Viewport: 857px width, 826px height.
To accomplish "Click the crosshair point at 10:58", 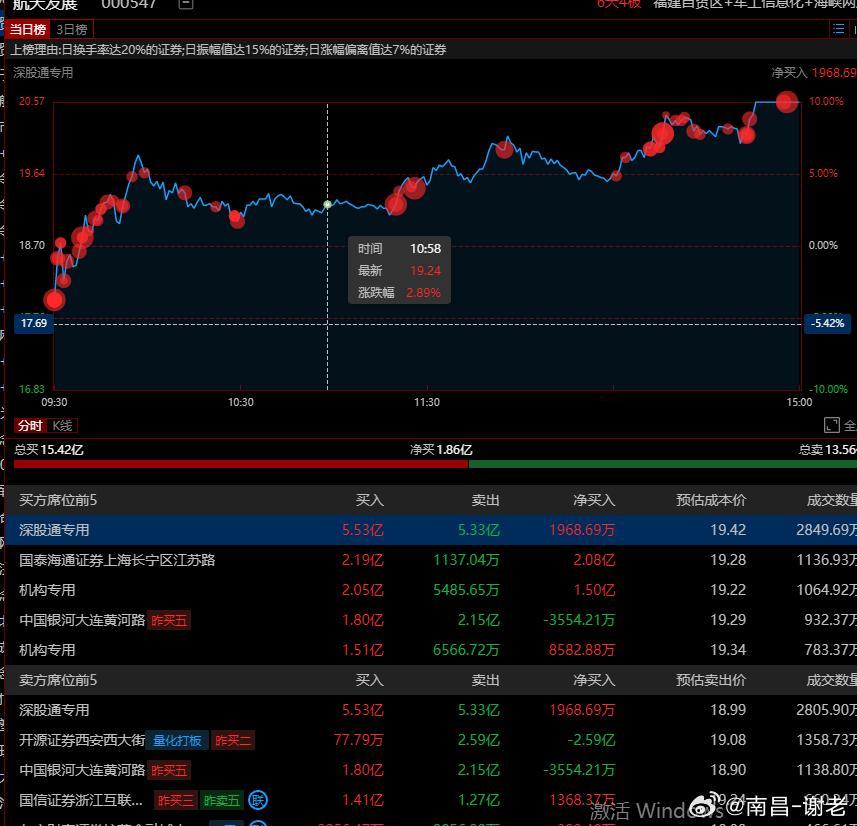I will 327,204.
